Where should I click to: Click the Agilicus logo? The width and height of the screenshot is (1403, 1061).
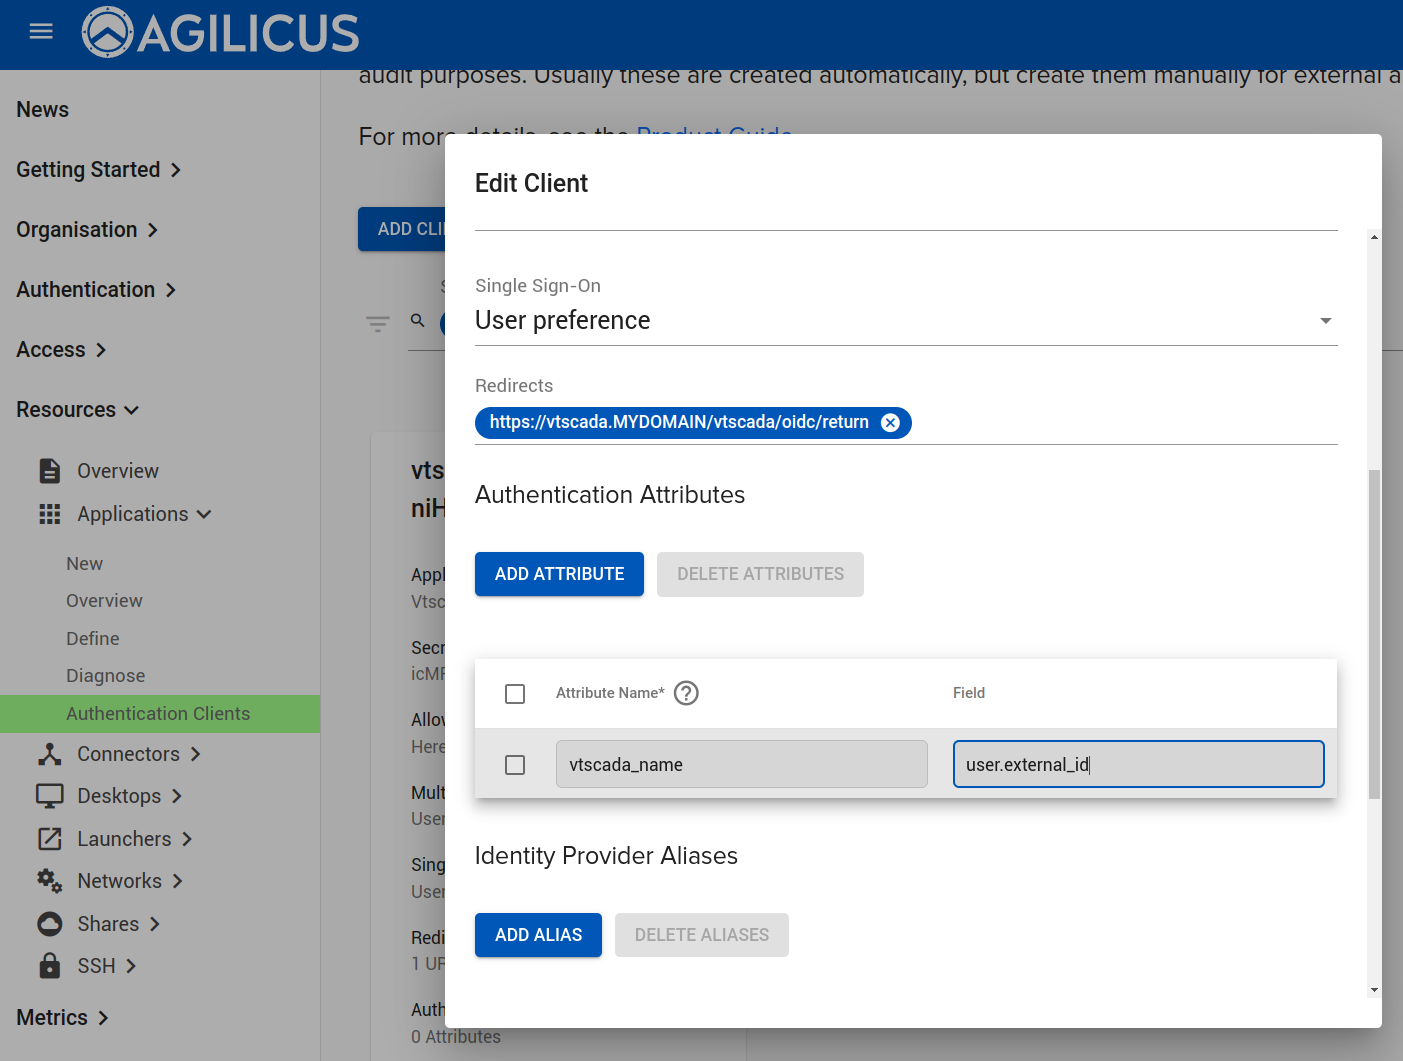pyautogui.click(x=220, y=33)
